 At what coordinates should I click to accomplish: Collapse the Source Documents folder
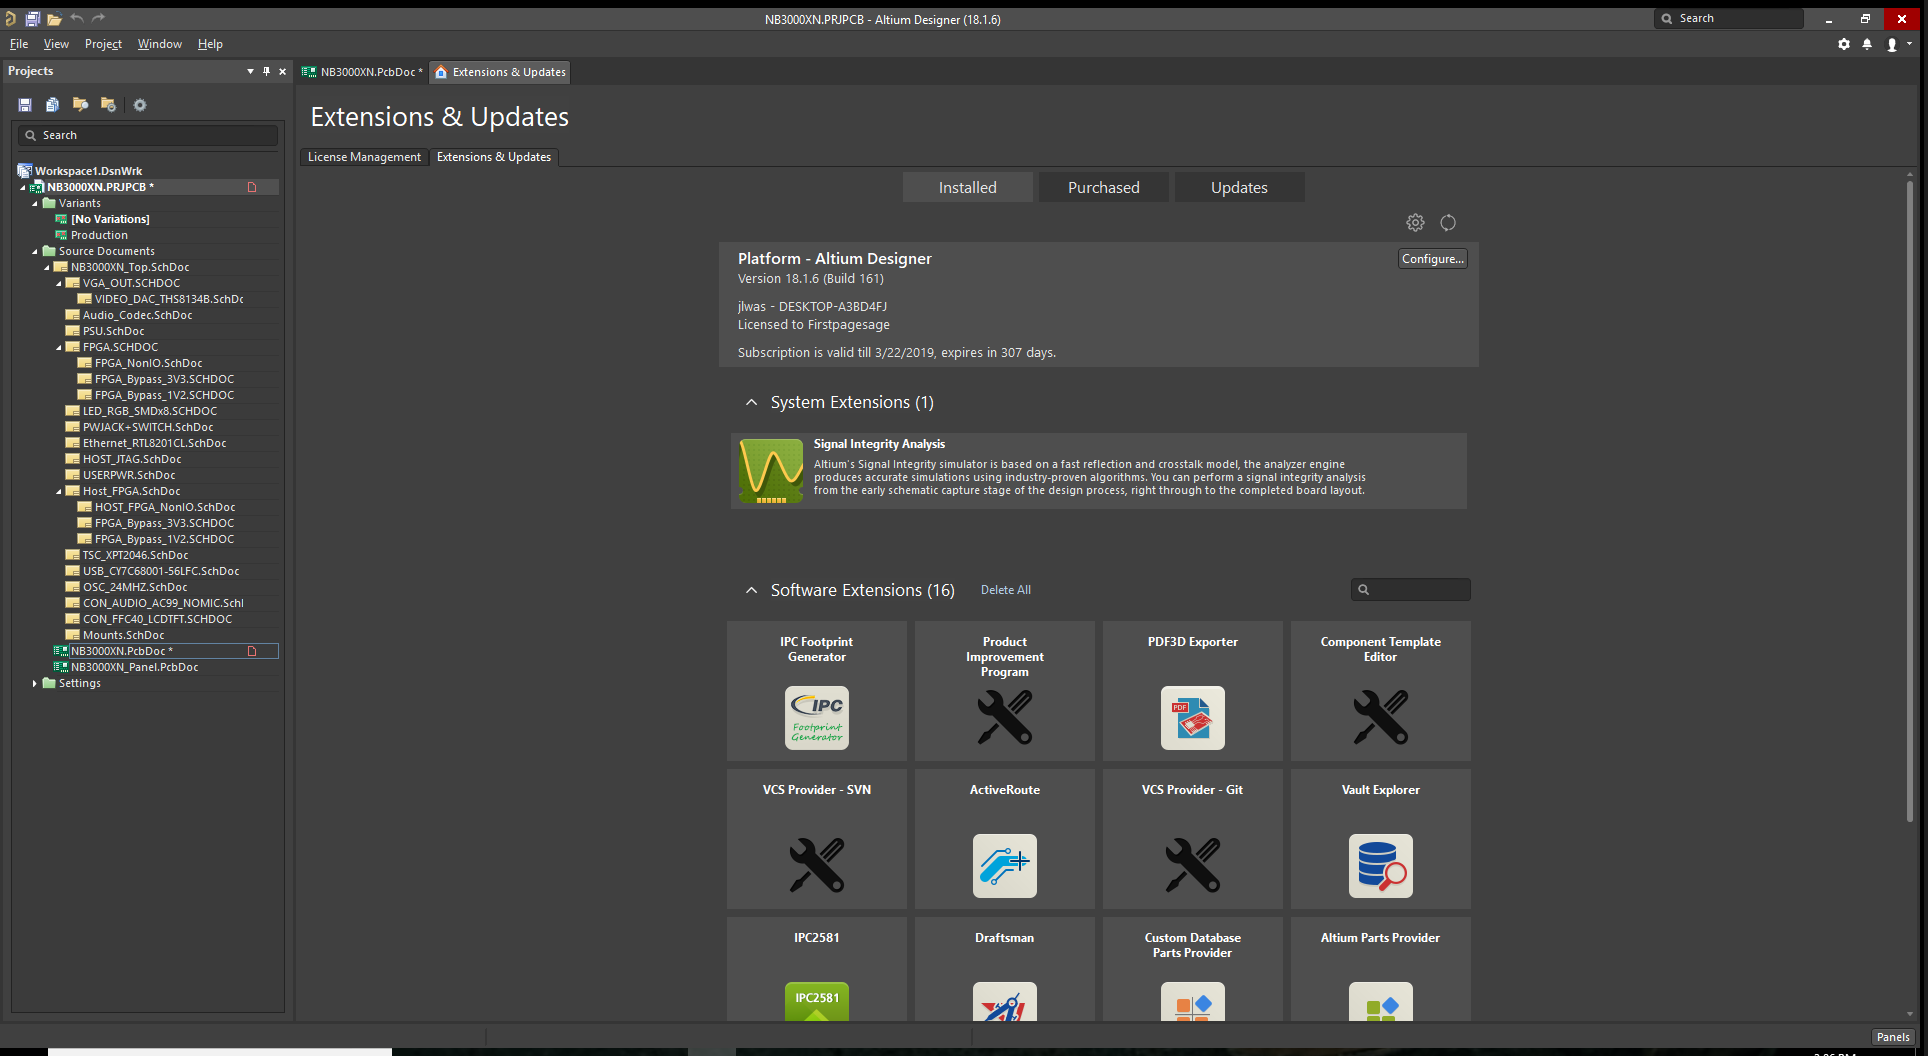coord(35,251)
